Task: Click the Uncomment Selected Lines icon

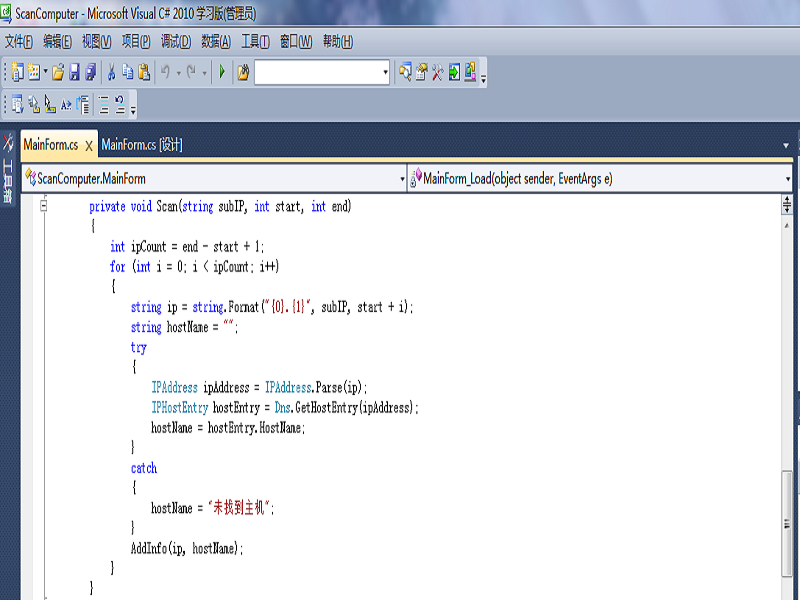Action: click(120, 105)
